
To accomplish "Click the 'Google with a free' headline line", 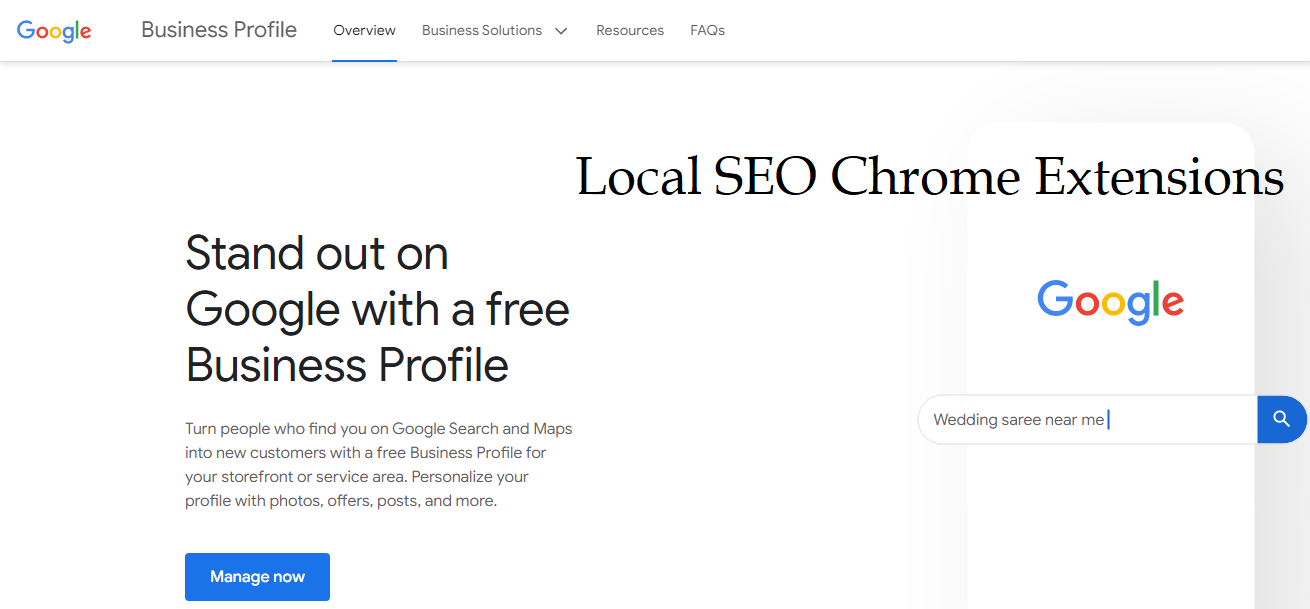I will [x=377, y=309].
